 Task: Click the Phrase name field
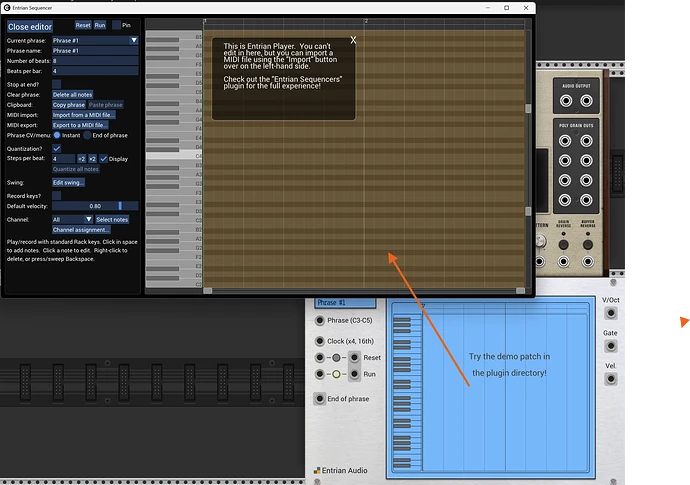coord(95,51)
